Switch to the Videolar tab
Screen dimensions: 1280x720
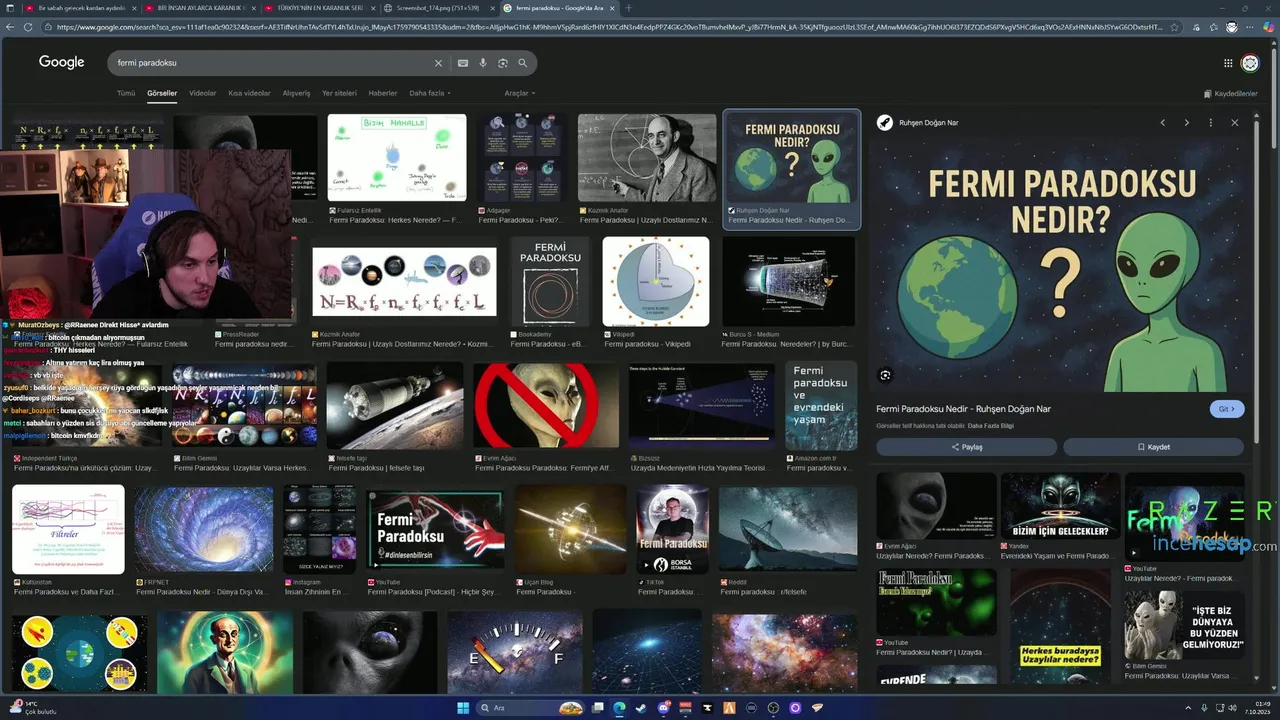[202, 93]
